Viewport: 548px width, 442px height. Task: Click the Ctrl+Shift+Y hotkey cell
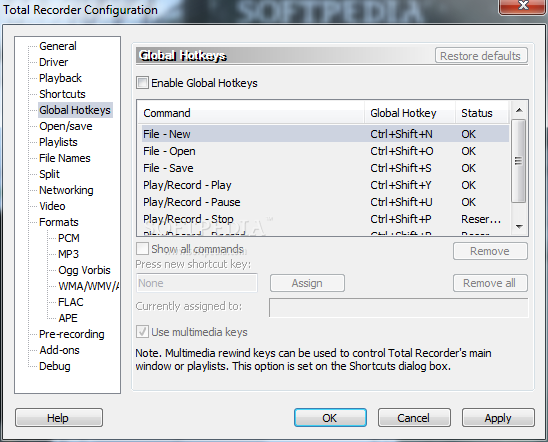(x=401, y=185)
